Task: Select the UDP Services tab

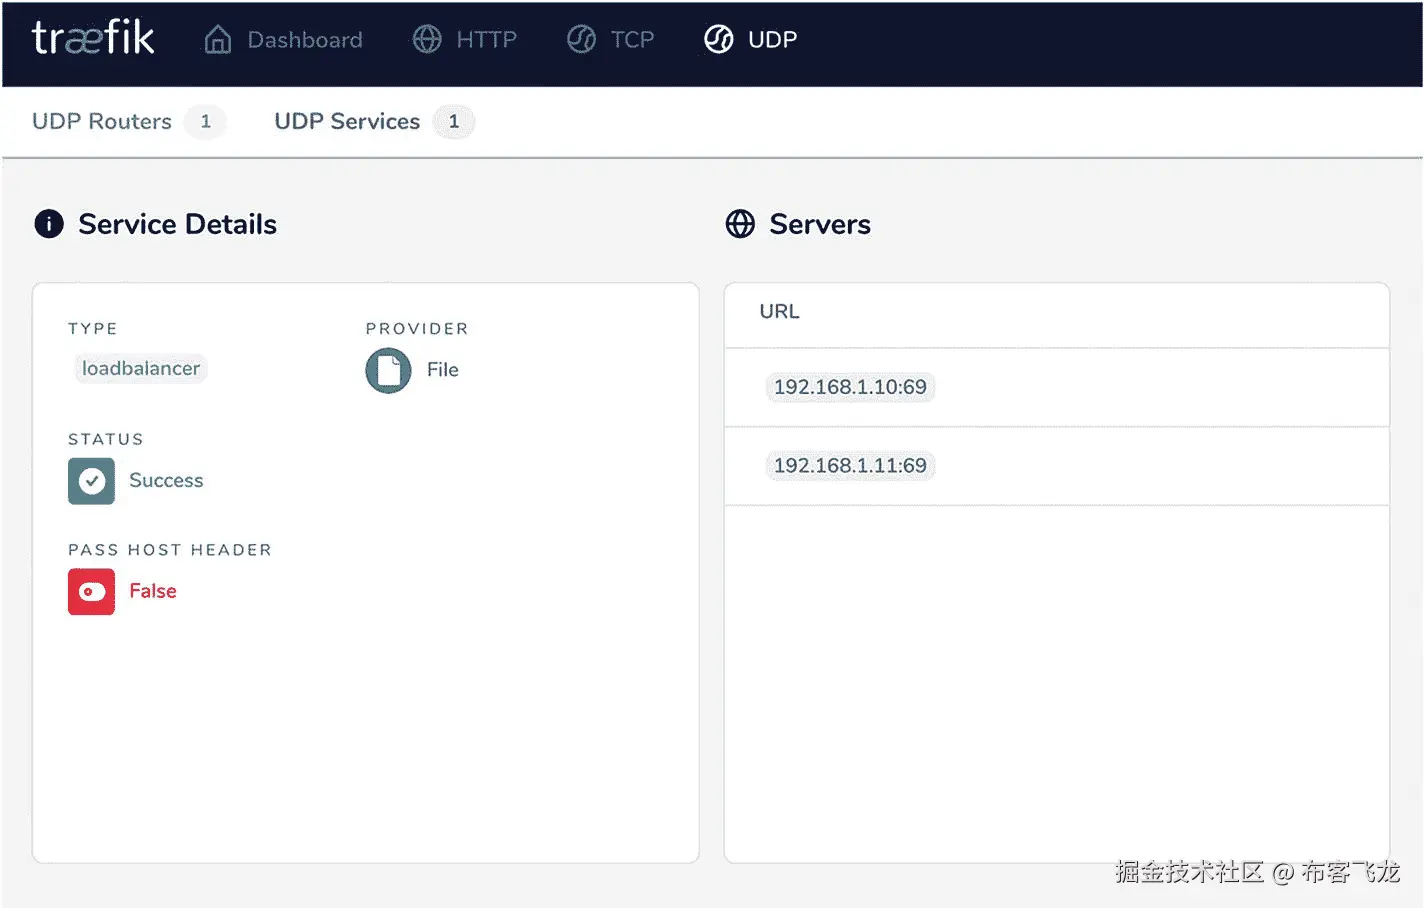Action: pos(347,122)
